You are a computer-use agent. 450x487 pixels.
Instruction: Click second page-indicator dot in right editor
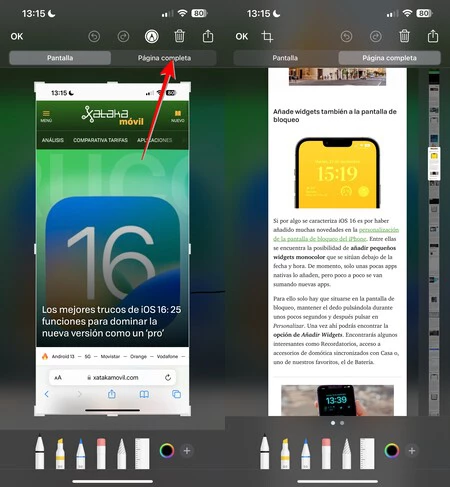pyautogui.click(x=342, y=423)
